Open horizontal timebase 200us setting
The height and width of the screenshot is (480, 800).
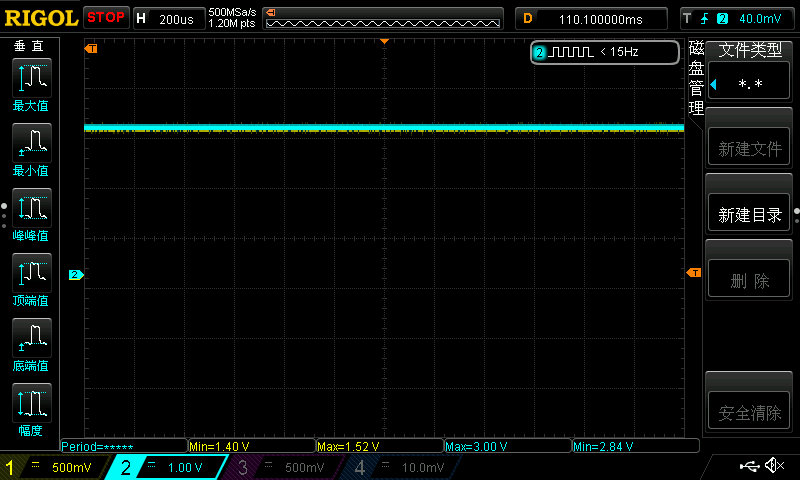[x=176, y=19]
